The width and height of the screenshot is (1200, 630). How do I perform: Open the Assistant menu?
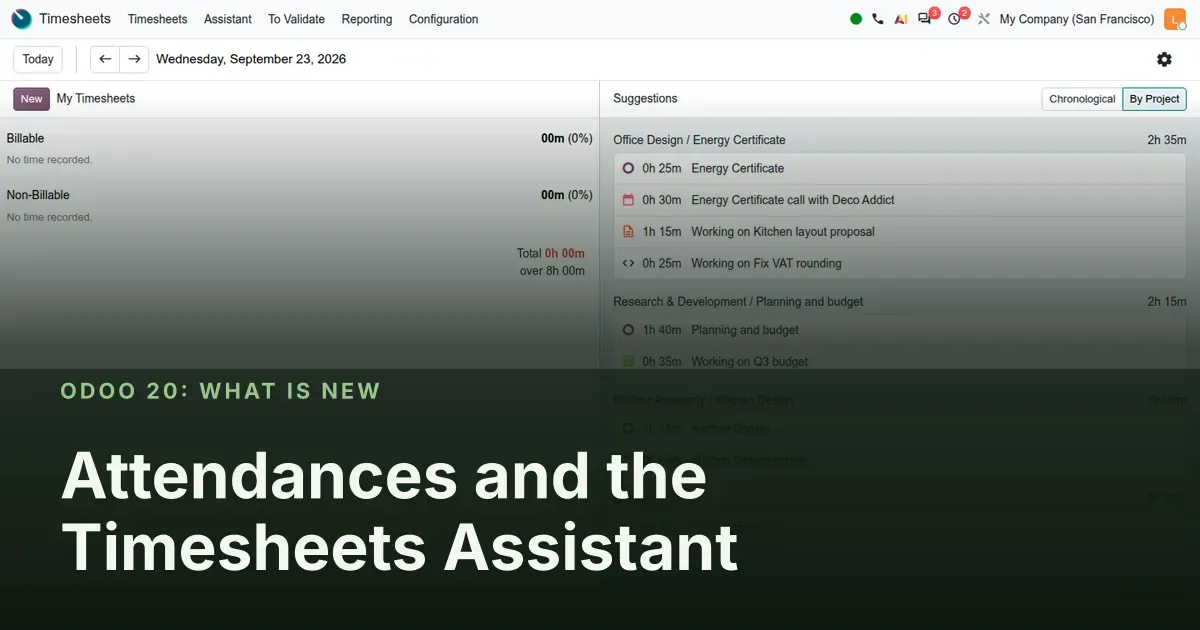point(227,19)
